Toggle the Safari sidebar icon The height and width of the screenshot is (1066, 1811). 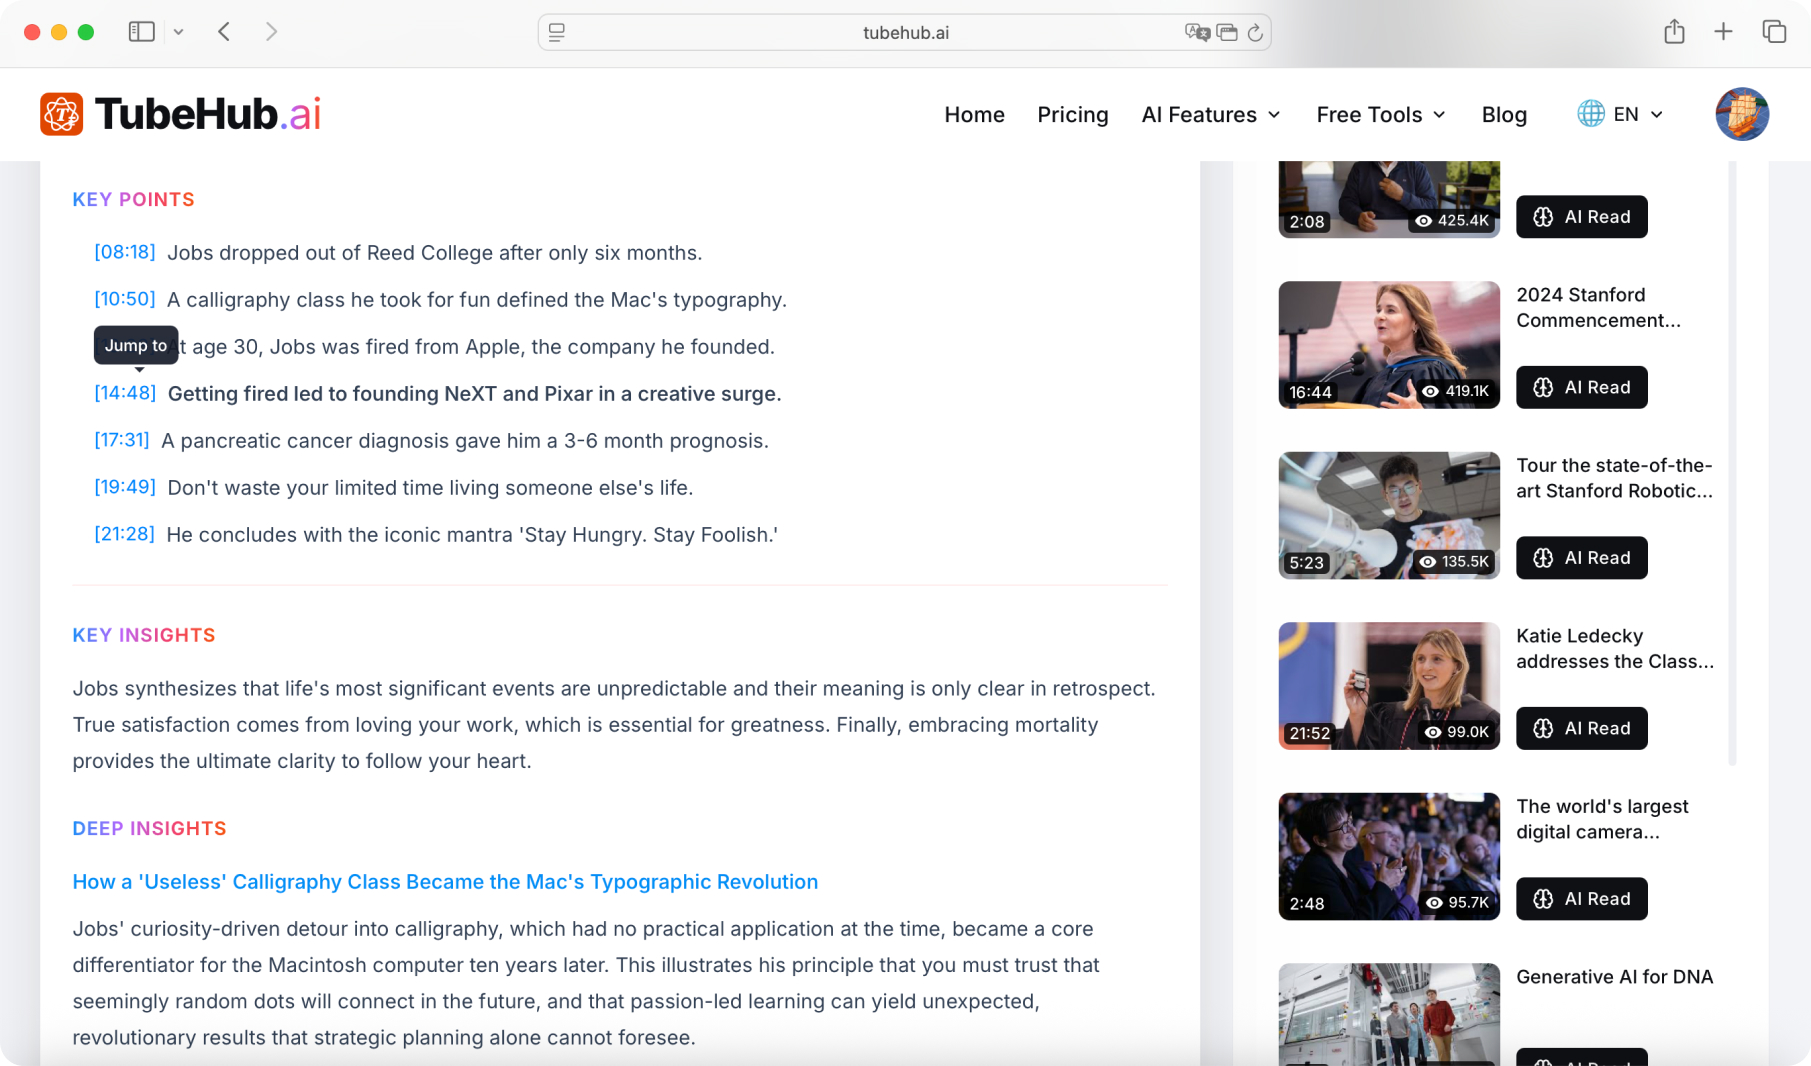tap(142, 32)
